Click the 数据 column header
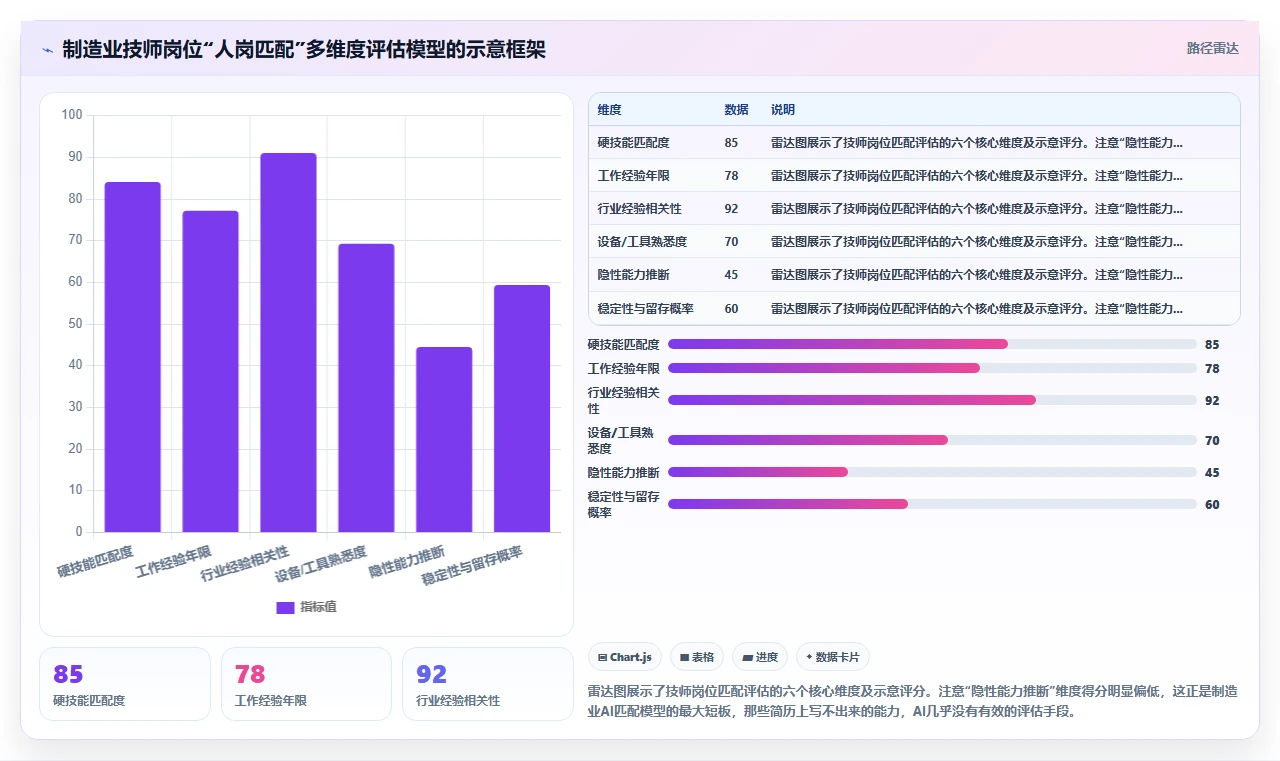The height and width of the screenshot is (761, 1280). pyautogui.click(x=736, y=110)
